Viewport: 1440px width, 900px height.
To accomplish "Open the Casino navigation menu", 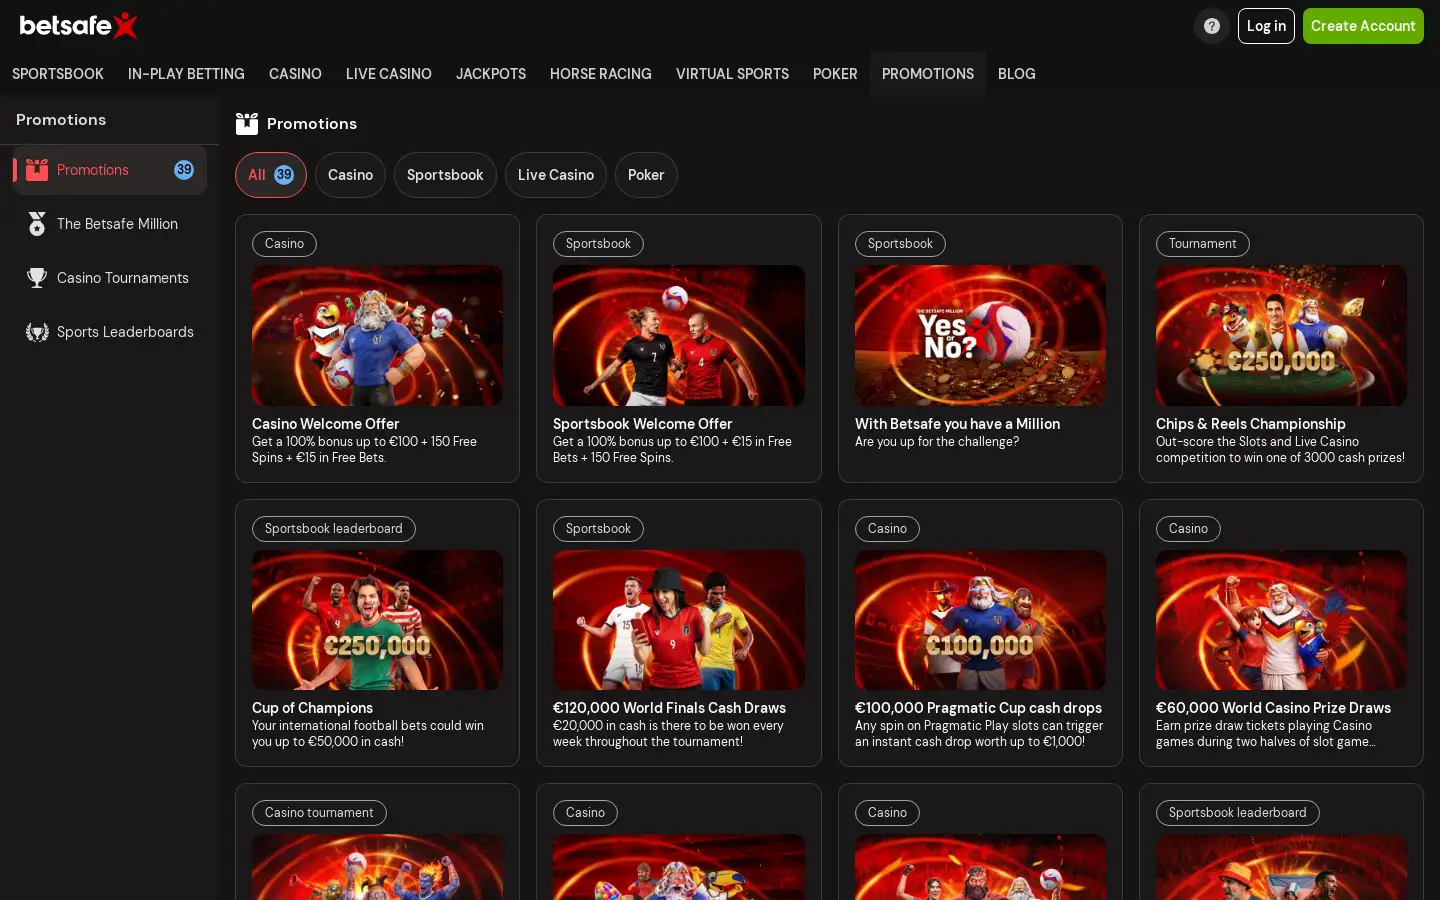I will (x=295, y=74).
